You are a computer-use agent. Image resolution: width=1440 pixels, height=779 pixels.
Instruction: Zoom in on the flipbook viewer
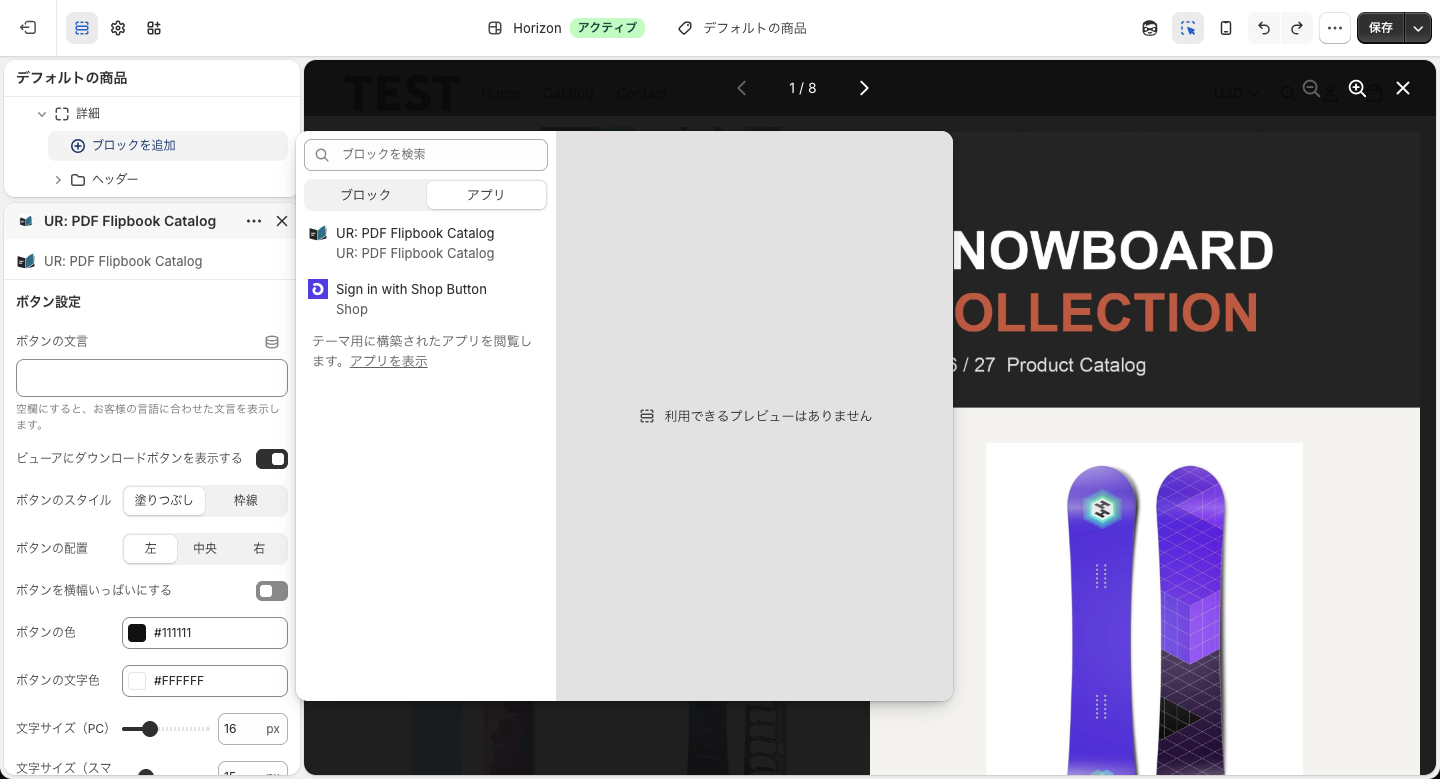click(1357, 88)
